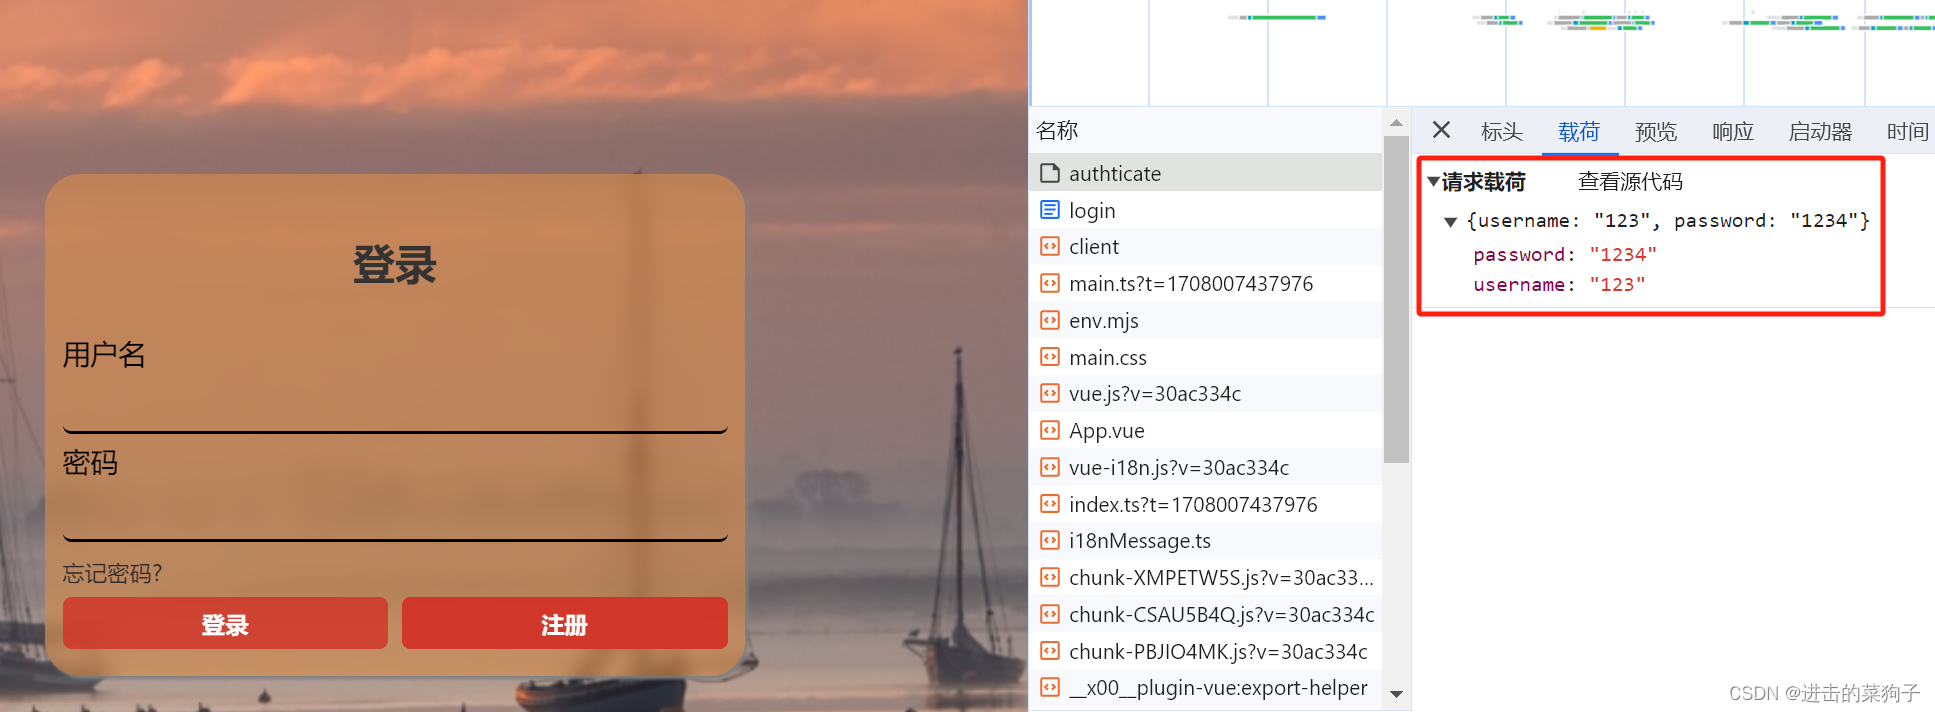Image resolution: width=1935 pixels, height=712 pixels.
Task: Select the client request
Action: (x=1206, y=246)
